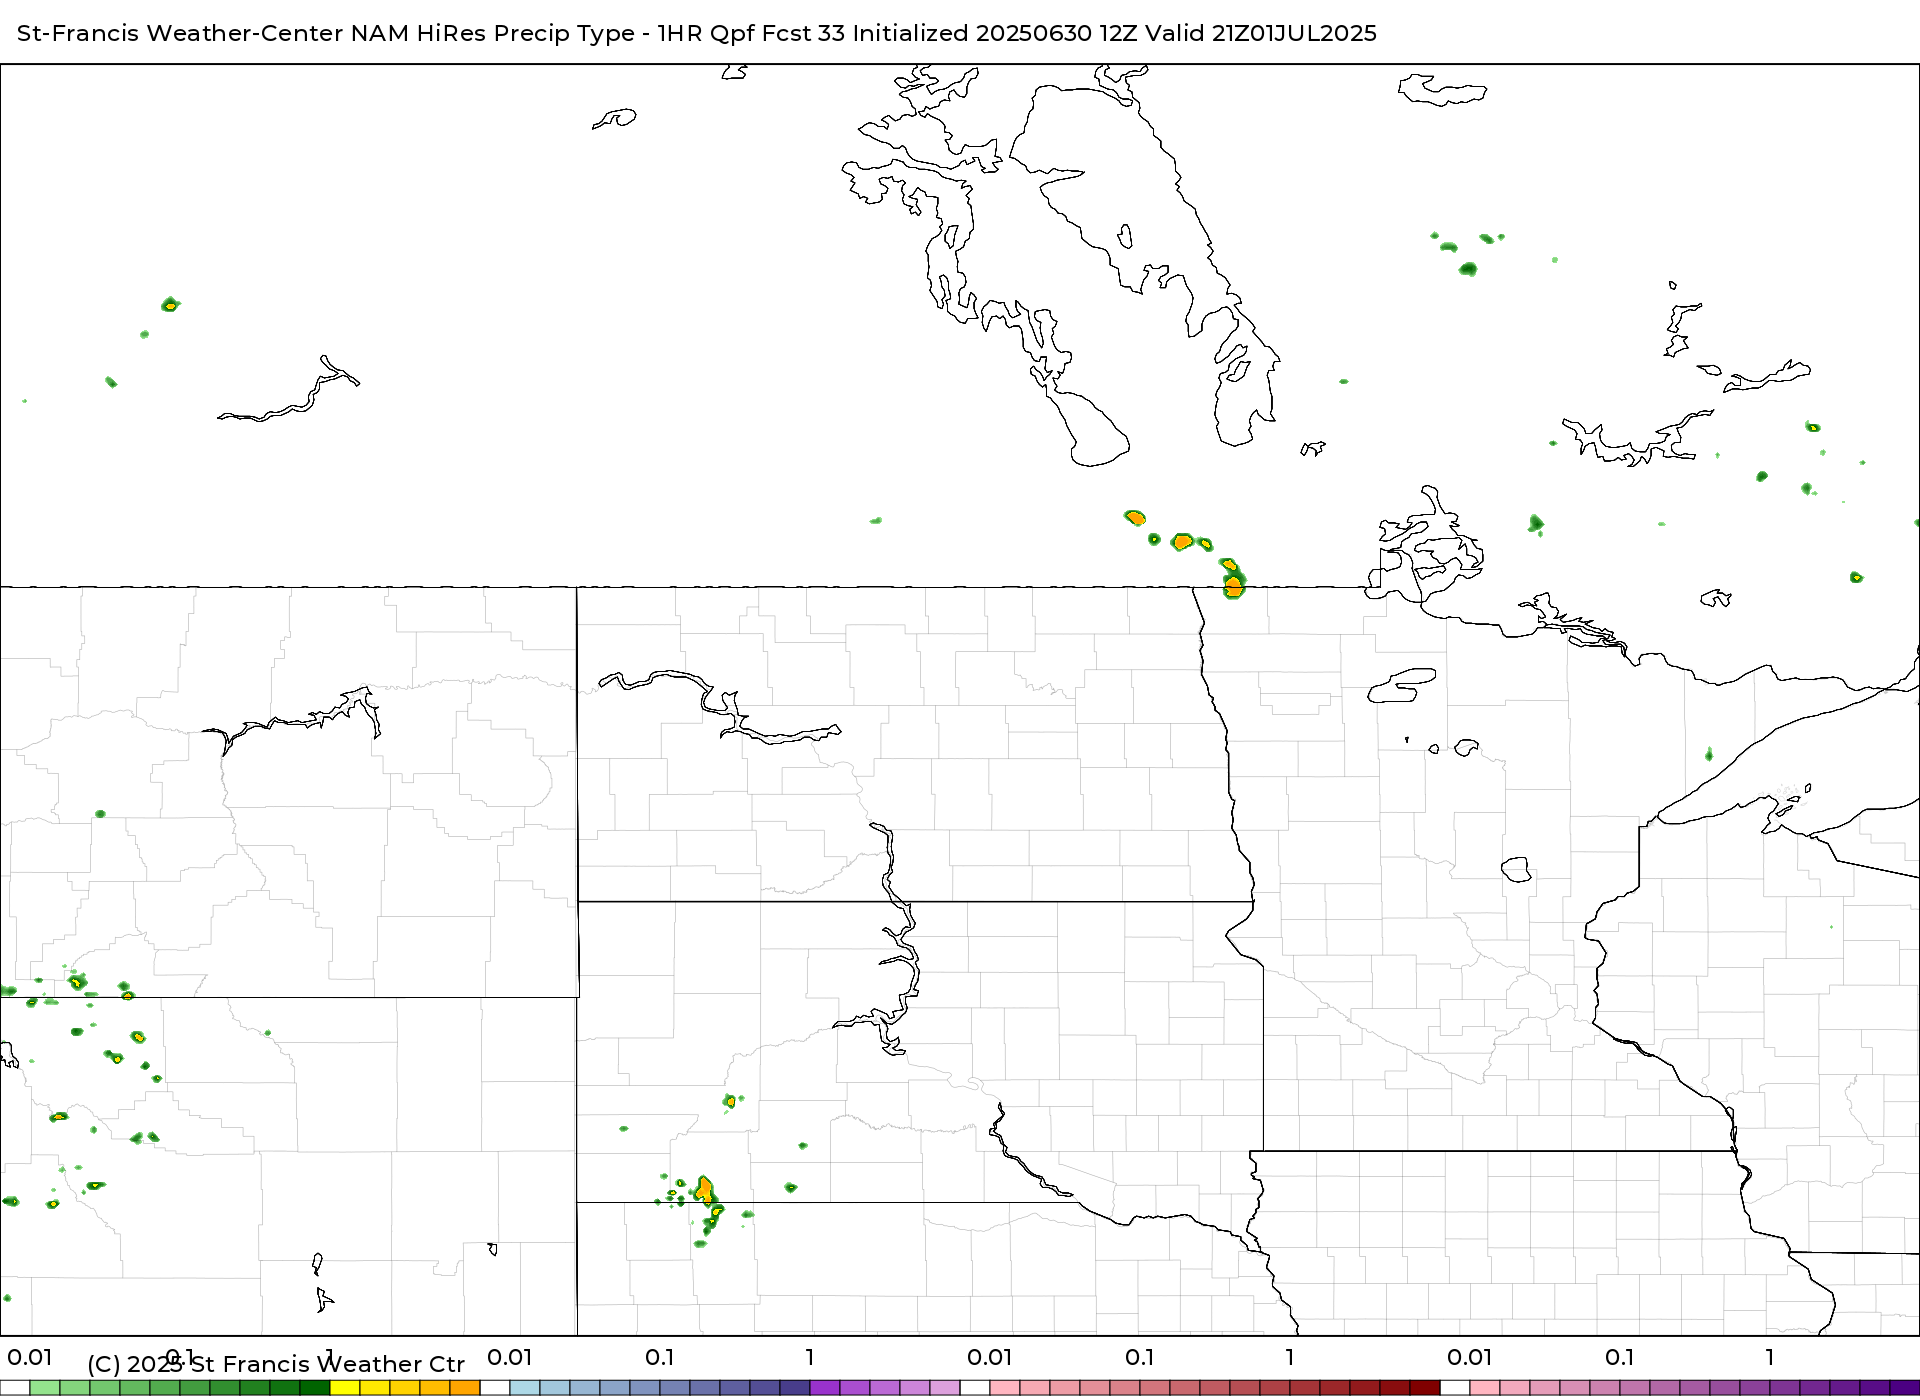This screenshot has height=1400, width=1920.
Task: Select the bright yellow legend swatch
Action: pyautogui.click(x=345, y=1388)
